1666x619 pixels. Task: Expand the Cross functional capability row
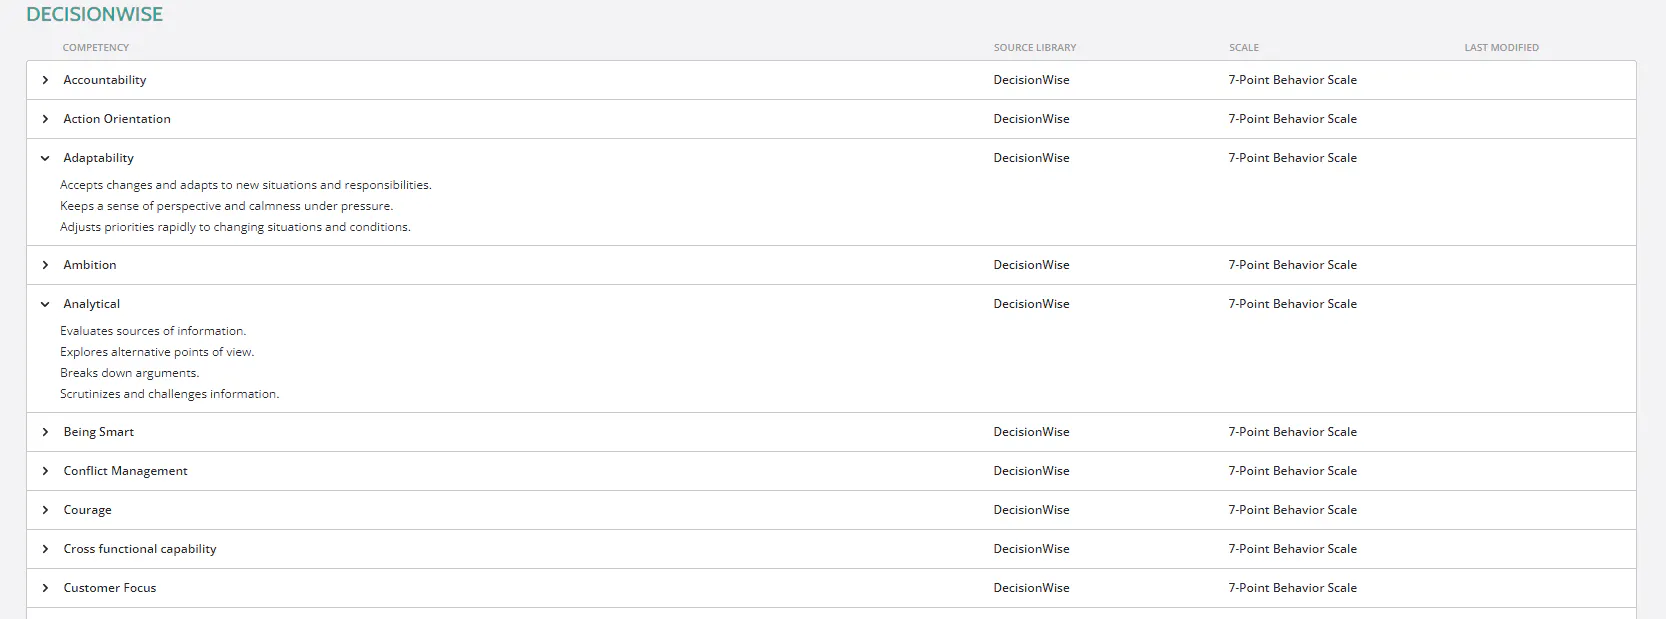click(x=45, y=549)
